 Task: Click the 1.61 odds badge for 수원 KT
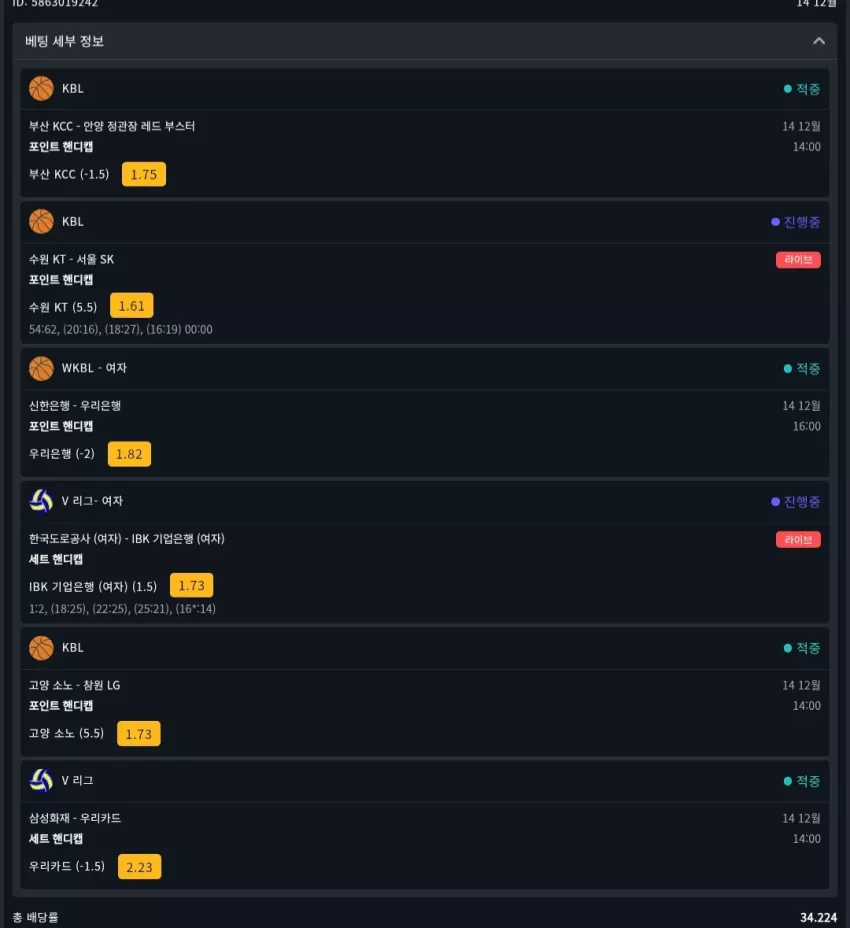[x=131, y=306]
